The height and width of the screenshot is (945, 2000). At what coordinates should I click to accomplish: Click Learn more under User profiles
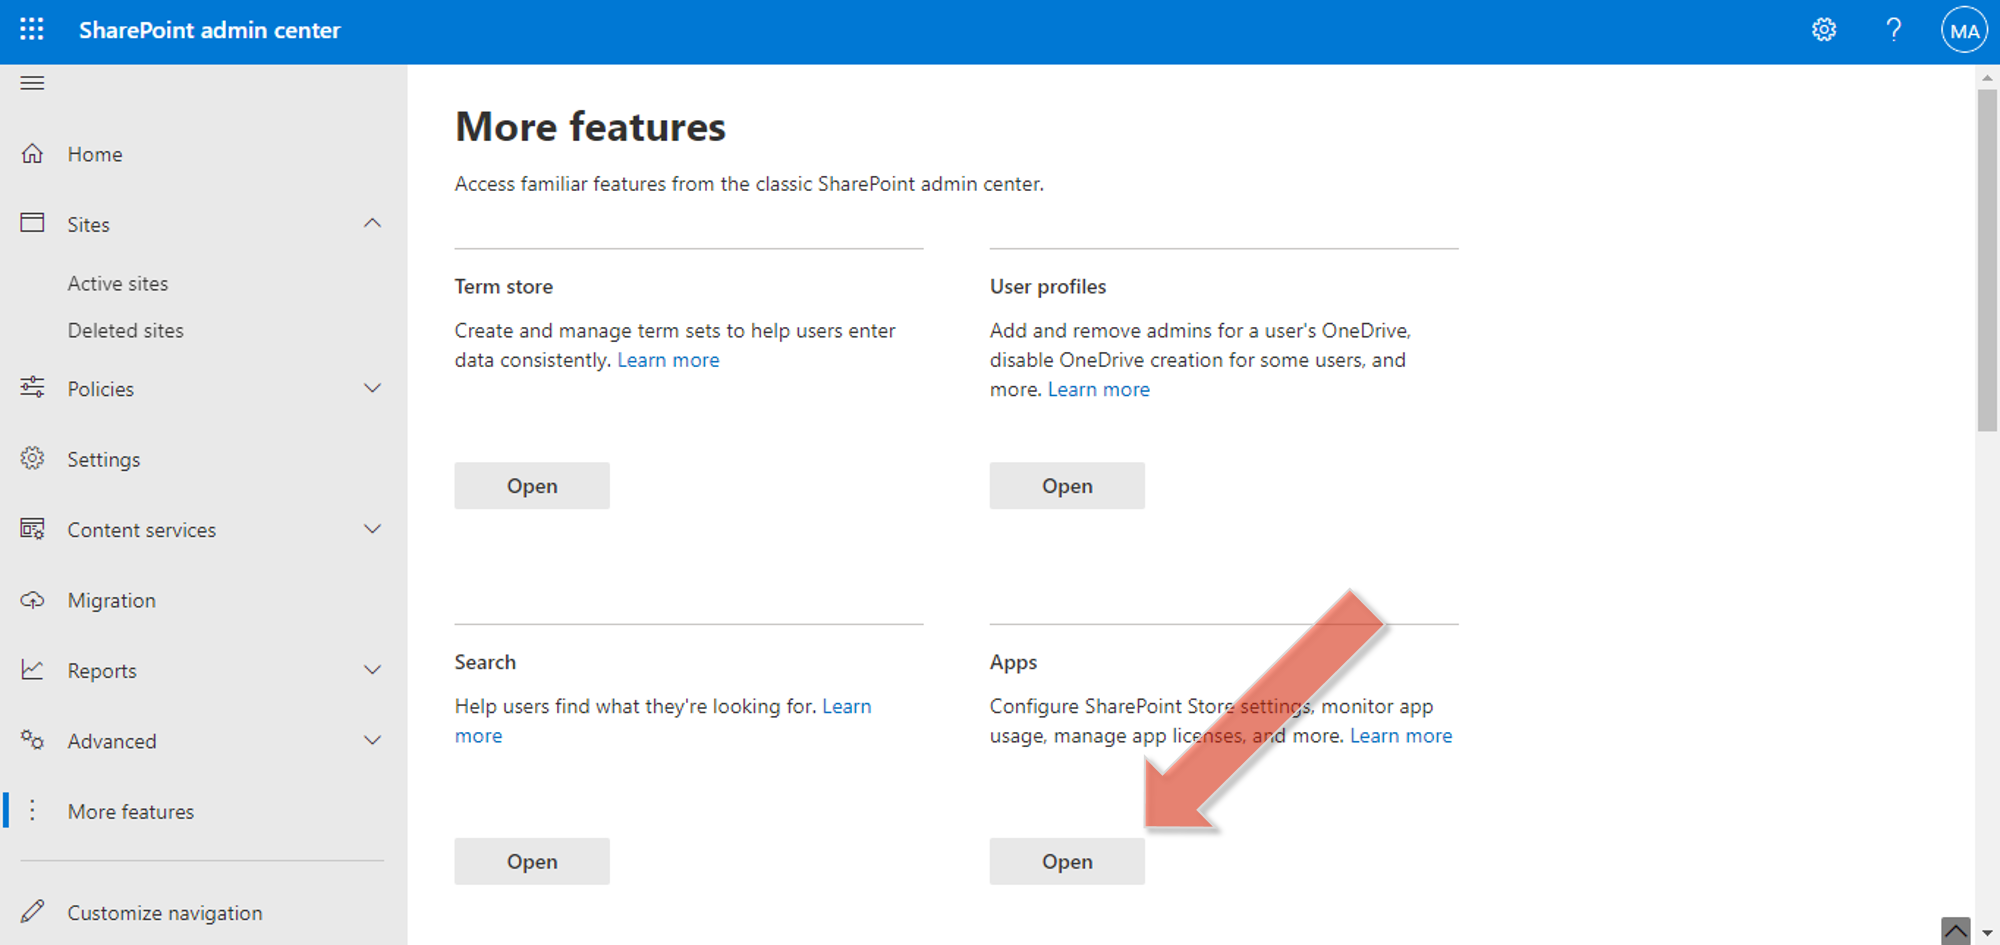(1098, 389)
